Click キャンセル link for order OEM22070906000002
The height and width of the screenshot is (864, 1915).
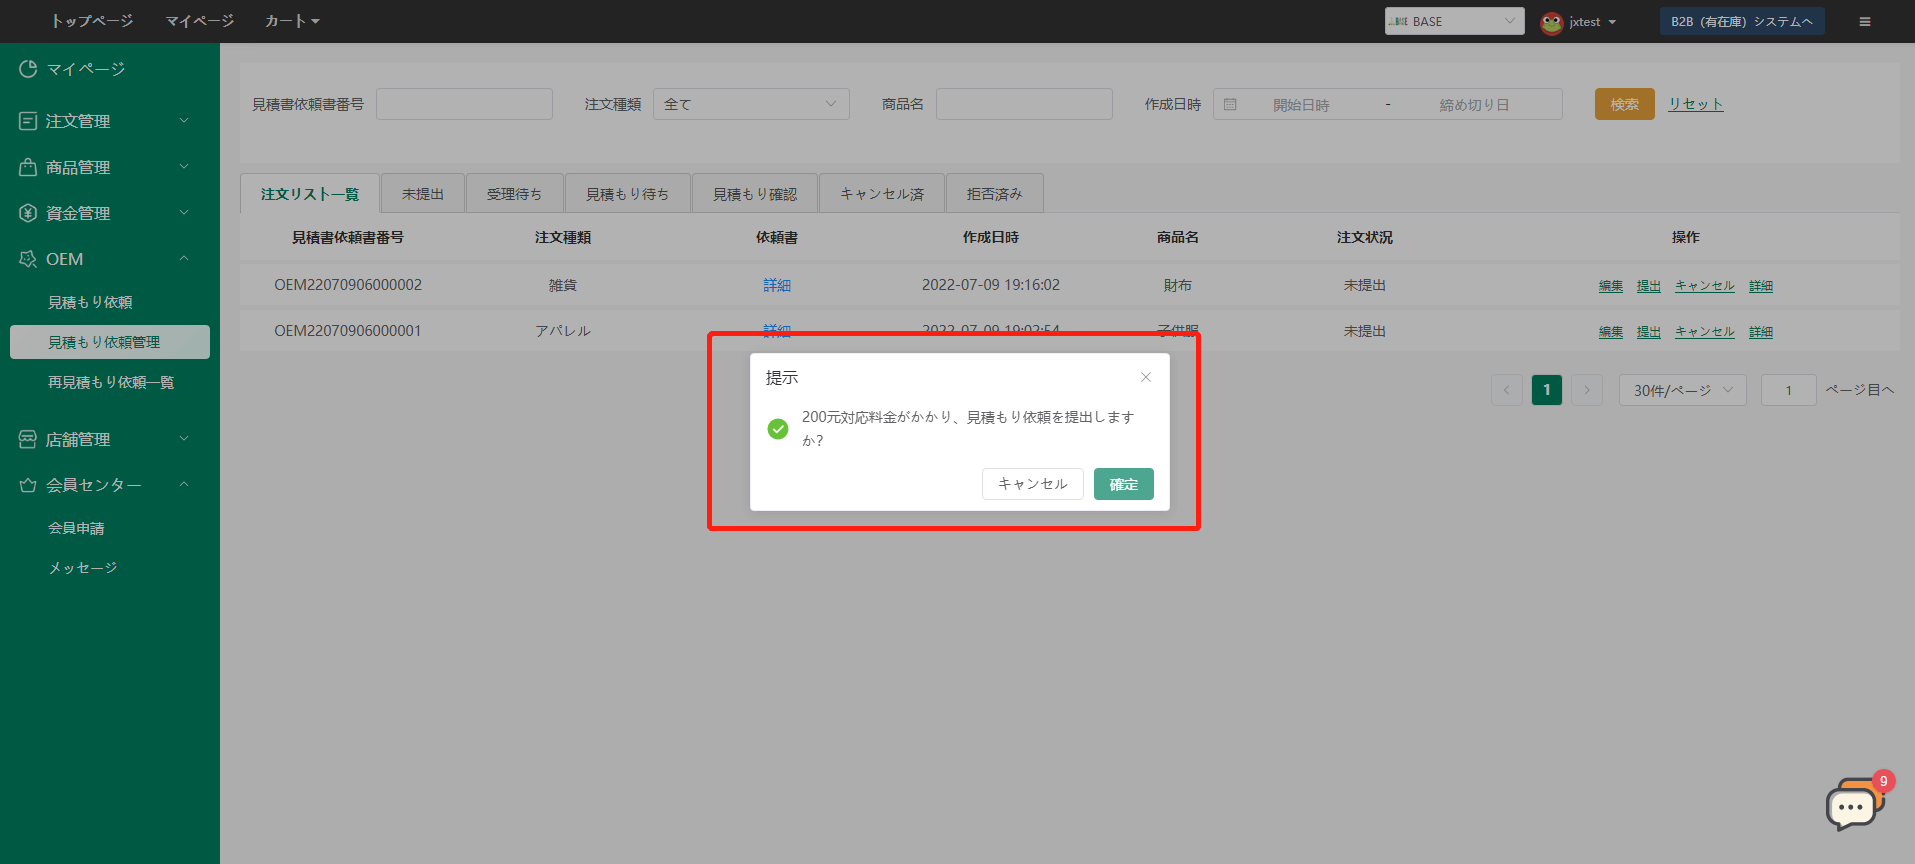[1705, 286]
